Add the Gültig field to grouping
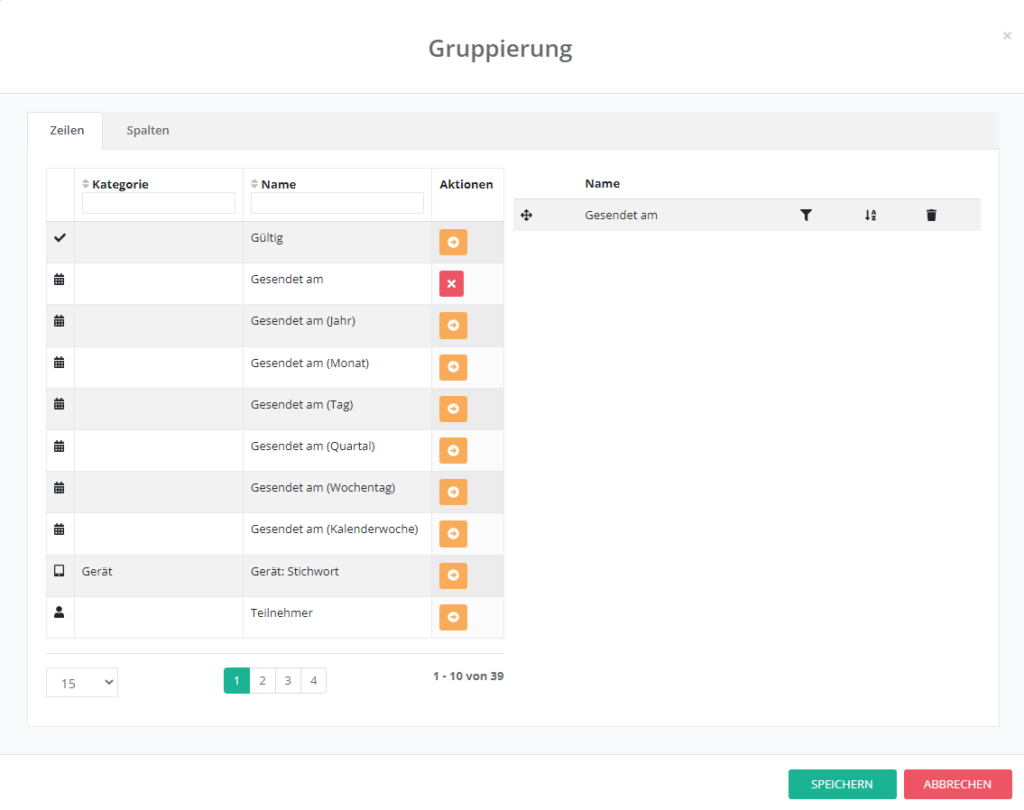The height and width of the screenshot is (810, 1024). pos(452,242)
